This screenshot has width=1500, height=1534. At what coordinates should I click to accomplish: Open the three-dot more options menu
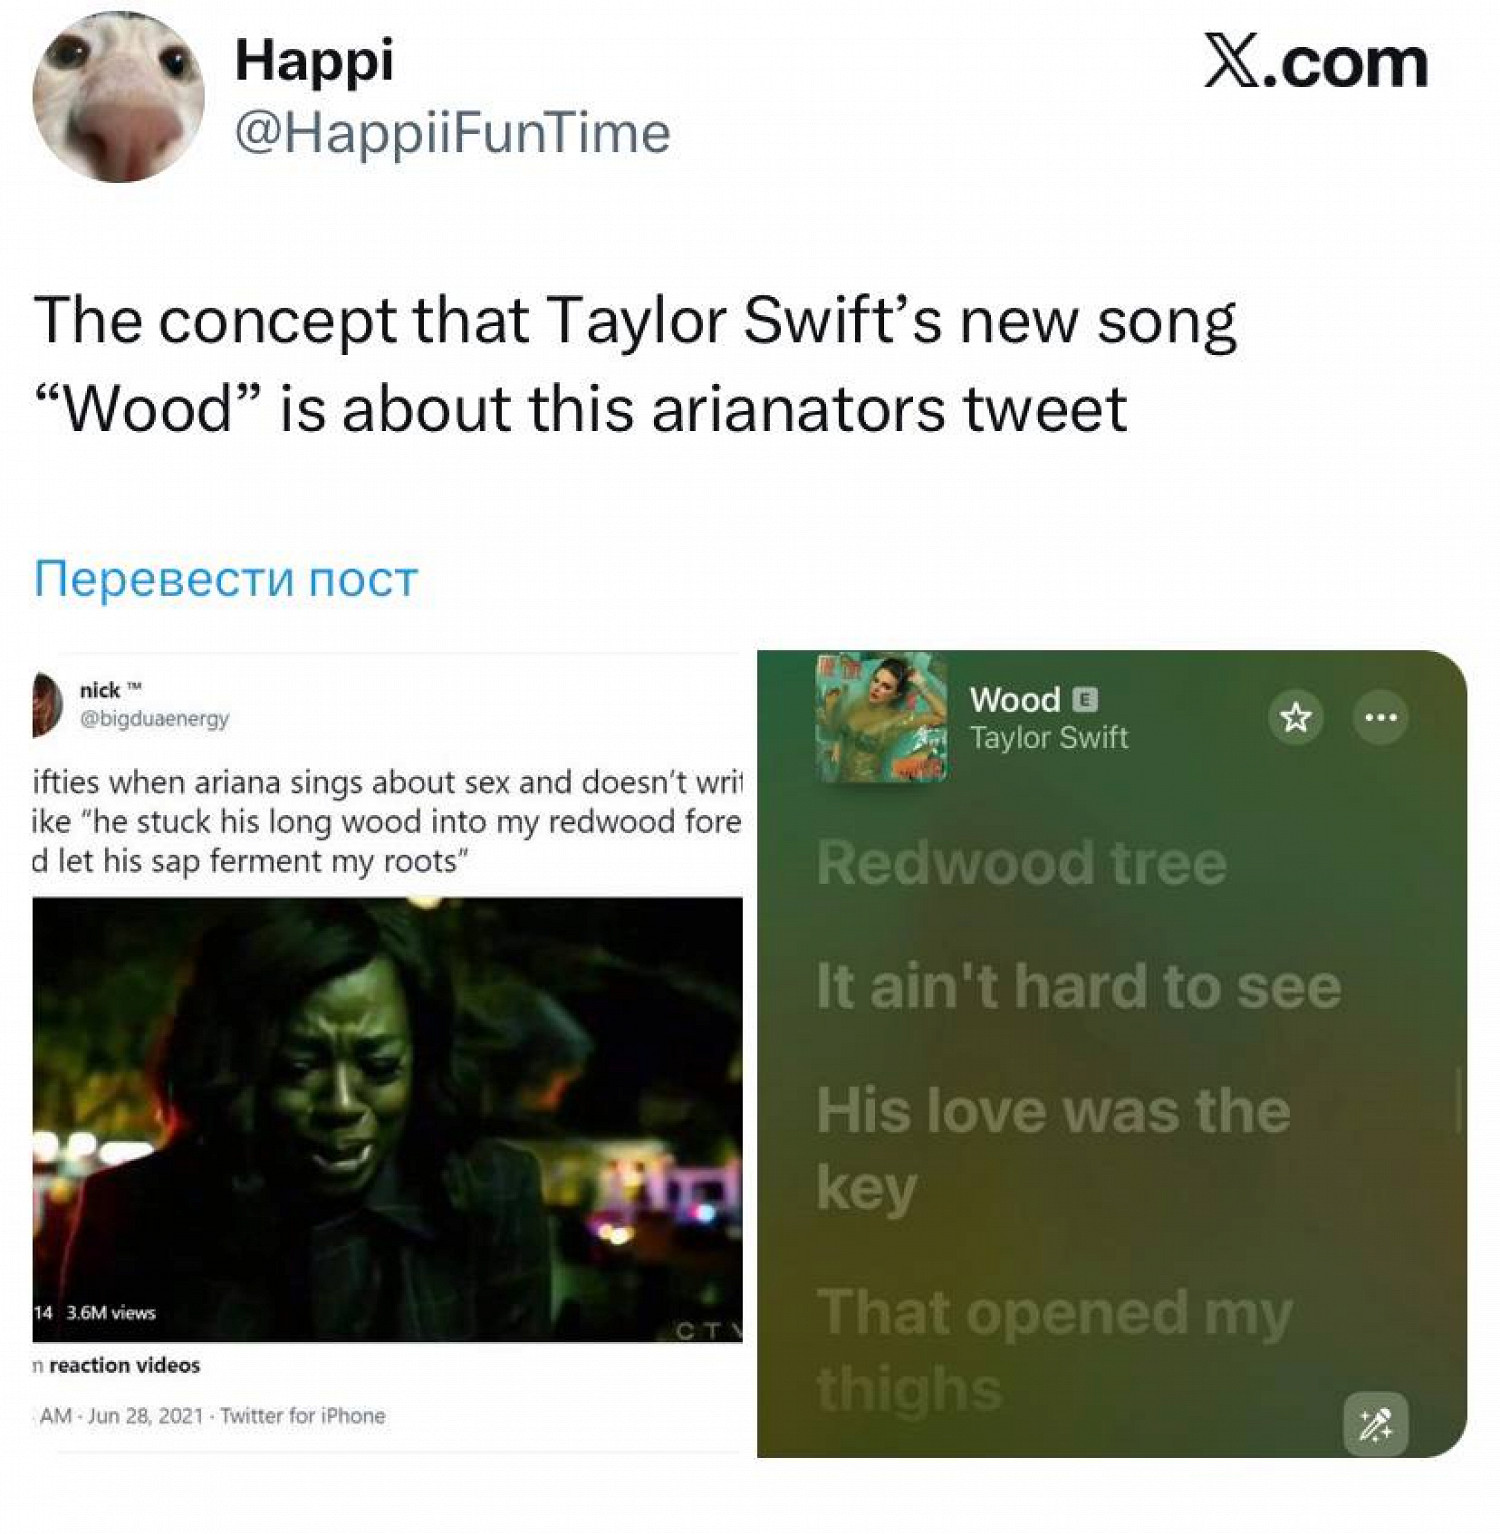click(x=1381, y=717)
